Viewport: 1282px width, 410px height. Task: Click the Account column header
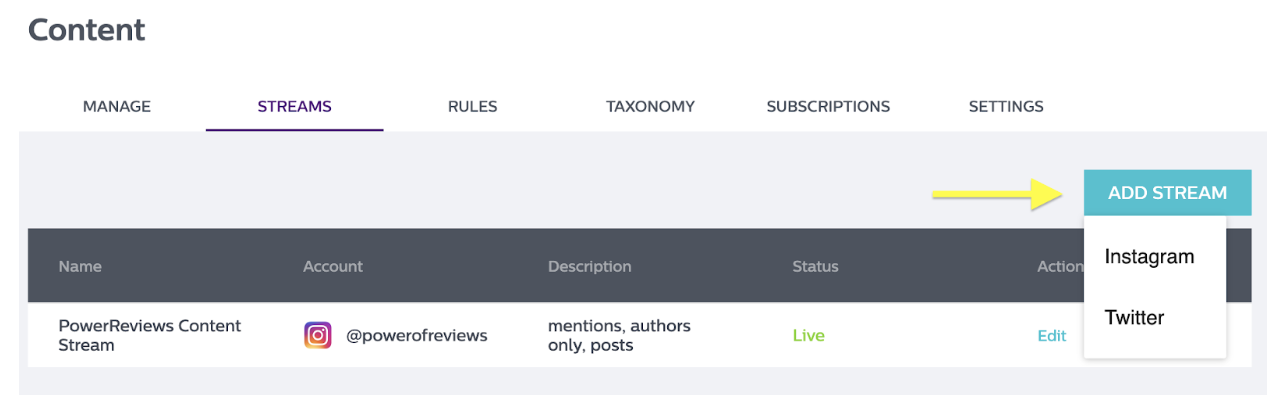333,267
